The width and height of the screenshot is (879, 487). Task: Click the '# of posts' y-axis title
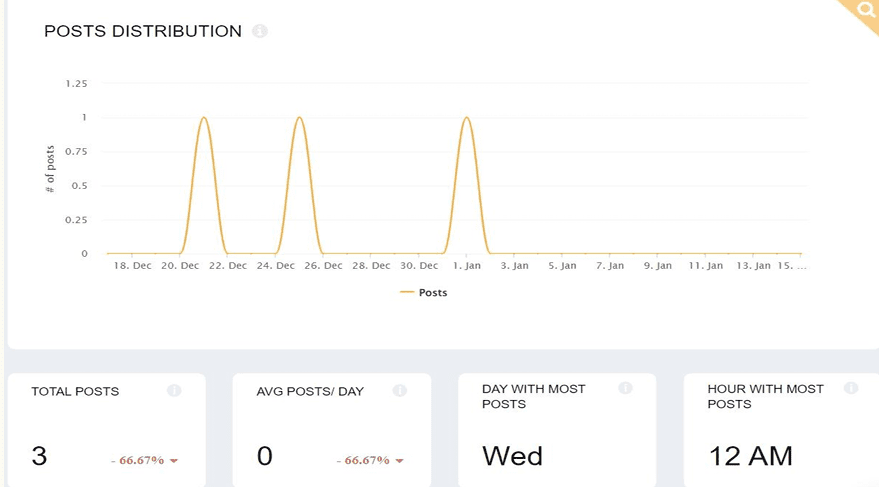[x=50, y=169]
